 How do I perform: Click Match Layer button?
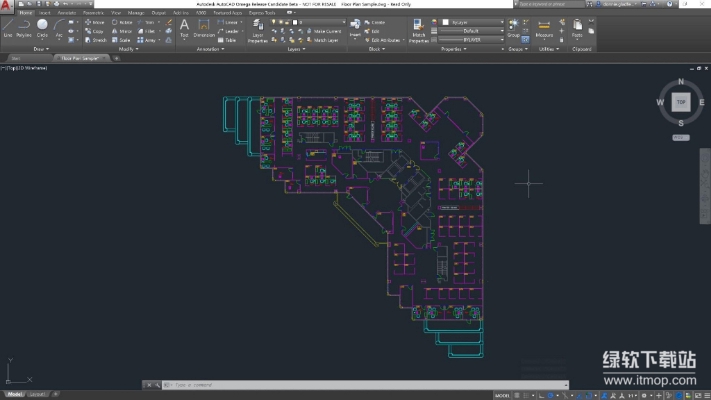click(x=322, y=40)
